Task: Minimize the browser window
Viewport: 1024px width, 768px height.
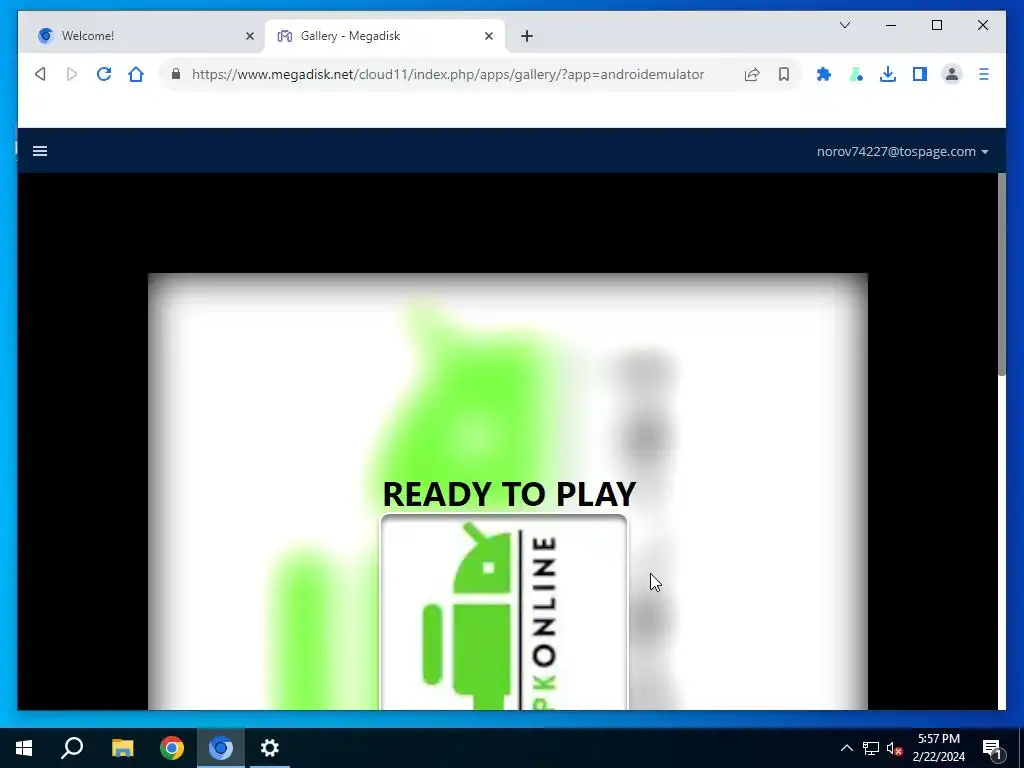Action: [891, 25]
